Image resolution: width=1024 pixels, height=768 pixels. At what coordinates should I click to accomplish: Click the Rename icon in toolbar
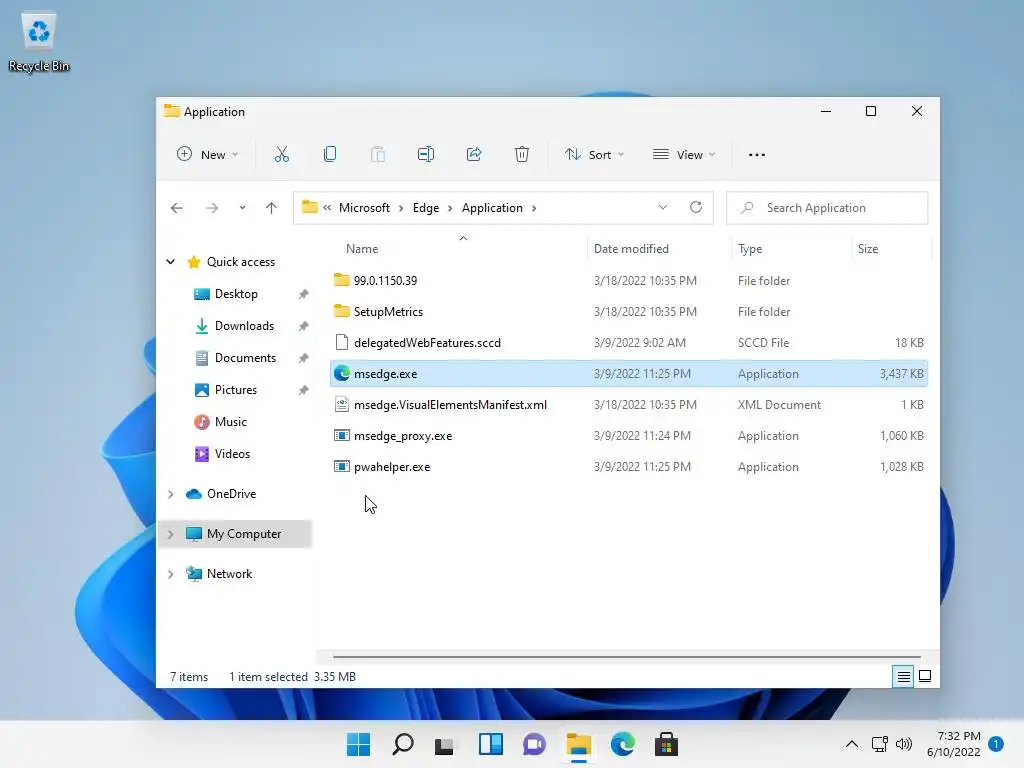tap(426, 155)
